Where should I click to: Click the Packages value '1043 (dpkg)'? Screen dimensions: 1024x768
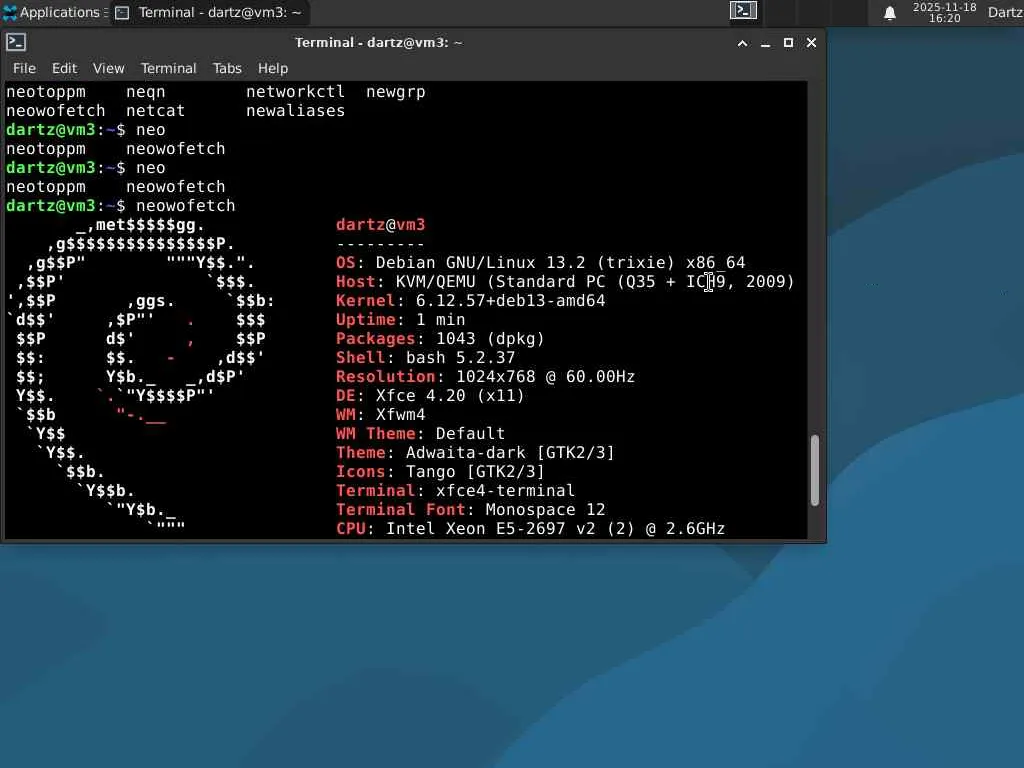[490, 338]
